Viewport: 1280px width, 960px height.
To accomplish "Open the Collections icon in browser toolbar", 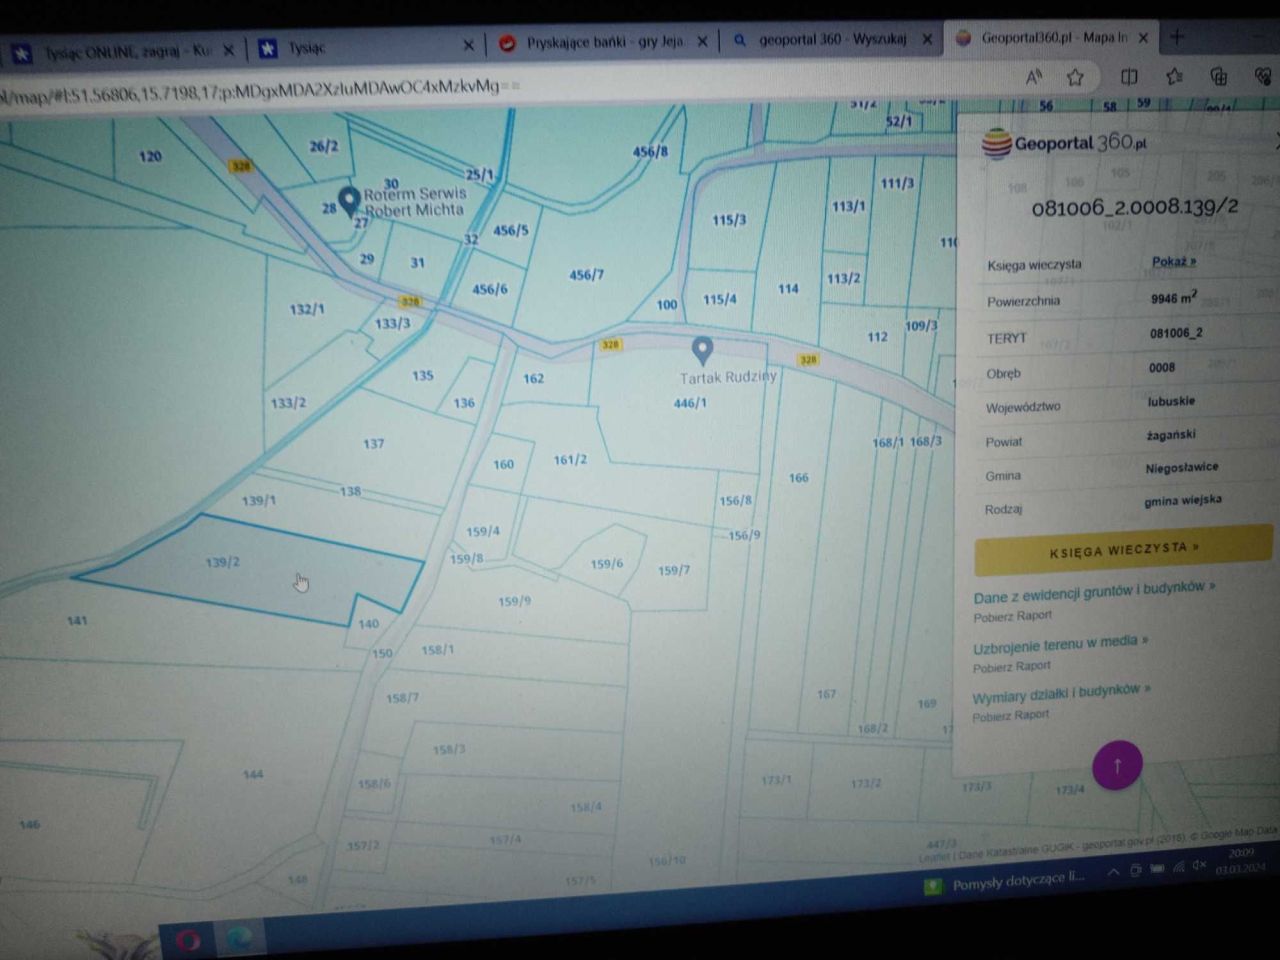I will 1218,77.
